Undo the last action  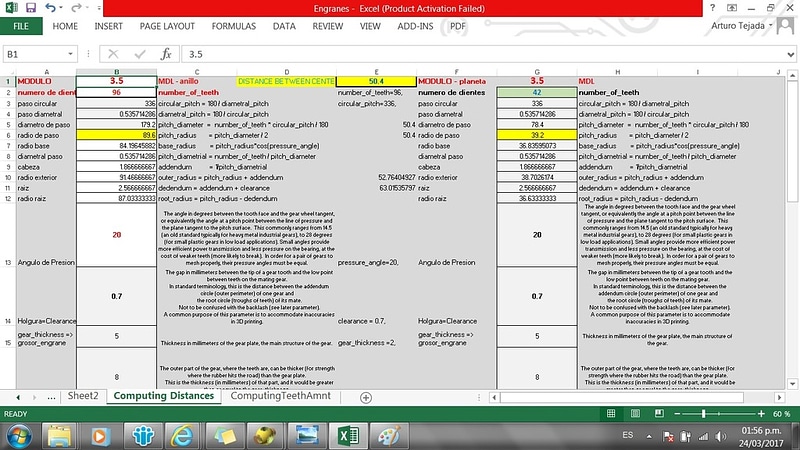(49, 8)
